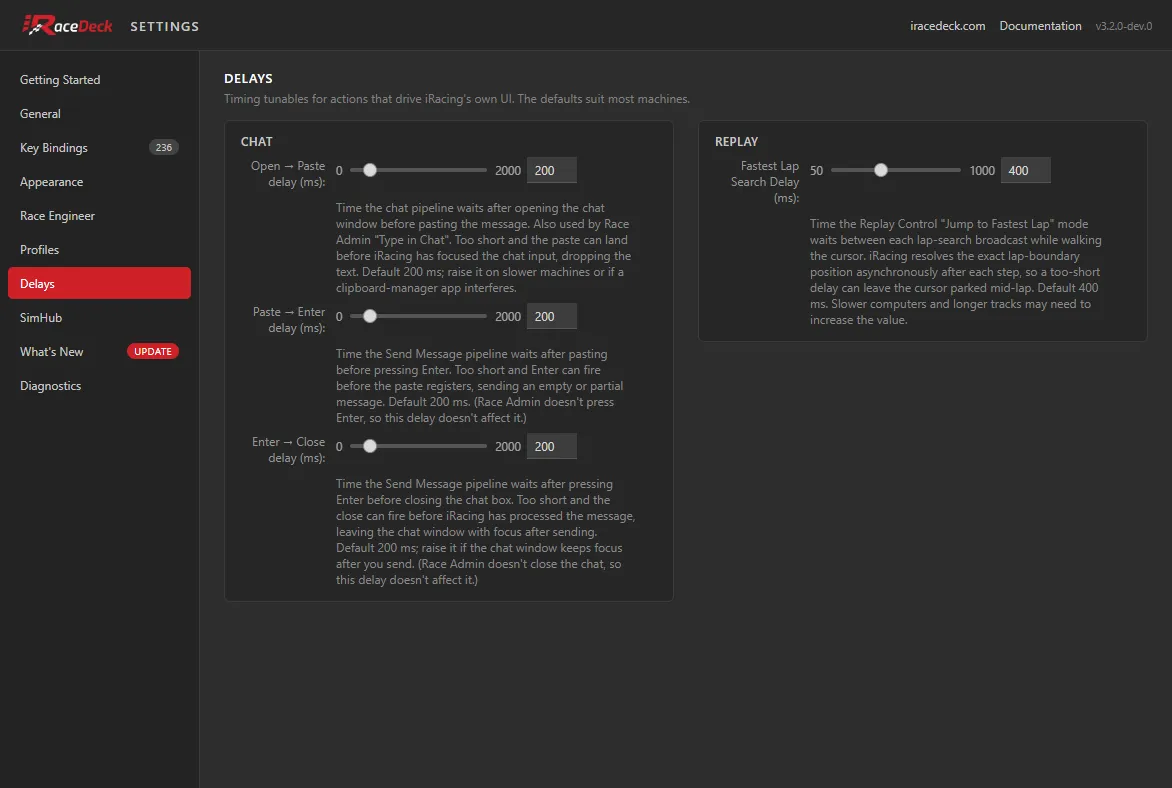The width and height of the screenshot is (1172, 788).
Task: Click the Enter → Close delay label
Action: [289, 450]
